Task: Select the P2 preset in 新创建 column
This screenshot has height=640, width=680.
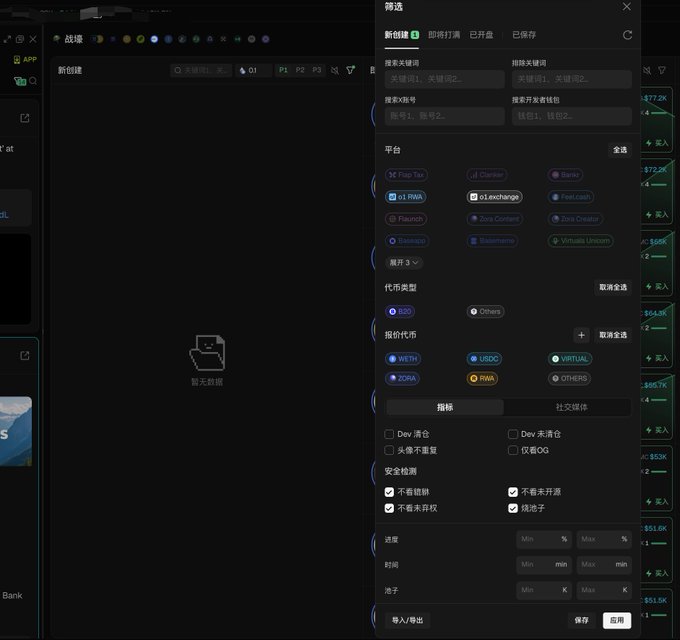Action: coord(300,70)
